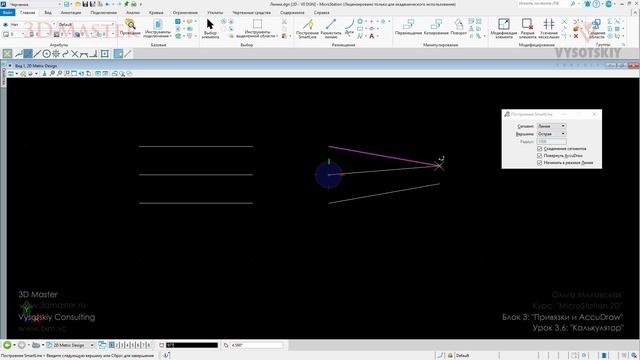Viewport: 640px width, 360px height.
Task: Select the Разместить линию tool
Action: click(331, 29)
